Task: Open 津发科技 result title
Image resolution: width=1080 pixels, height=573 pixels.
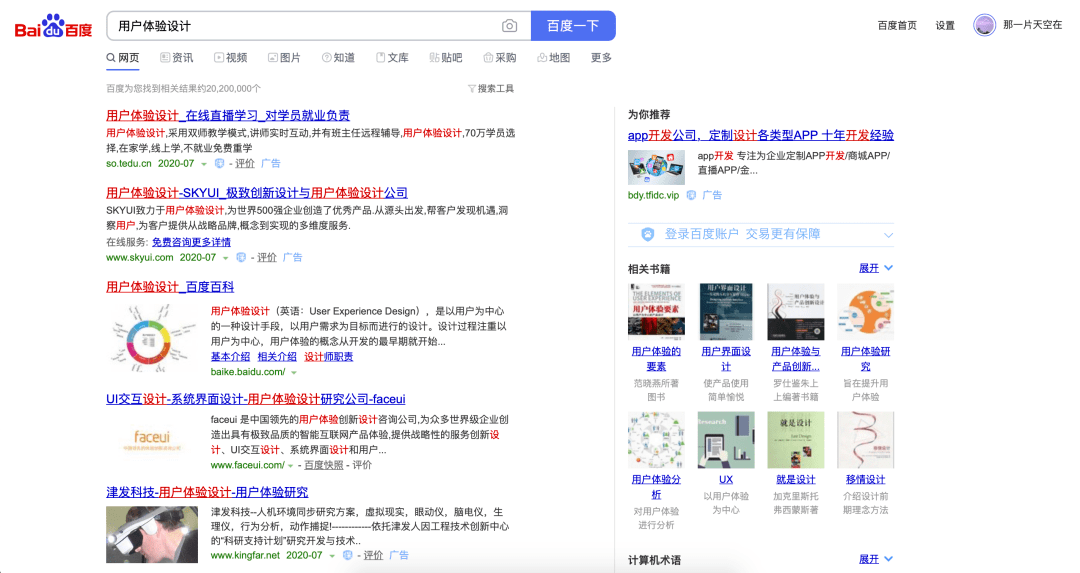Action: click(207, 492)
